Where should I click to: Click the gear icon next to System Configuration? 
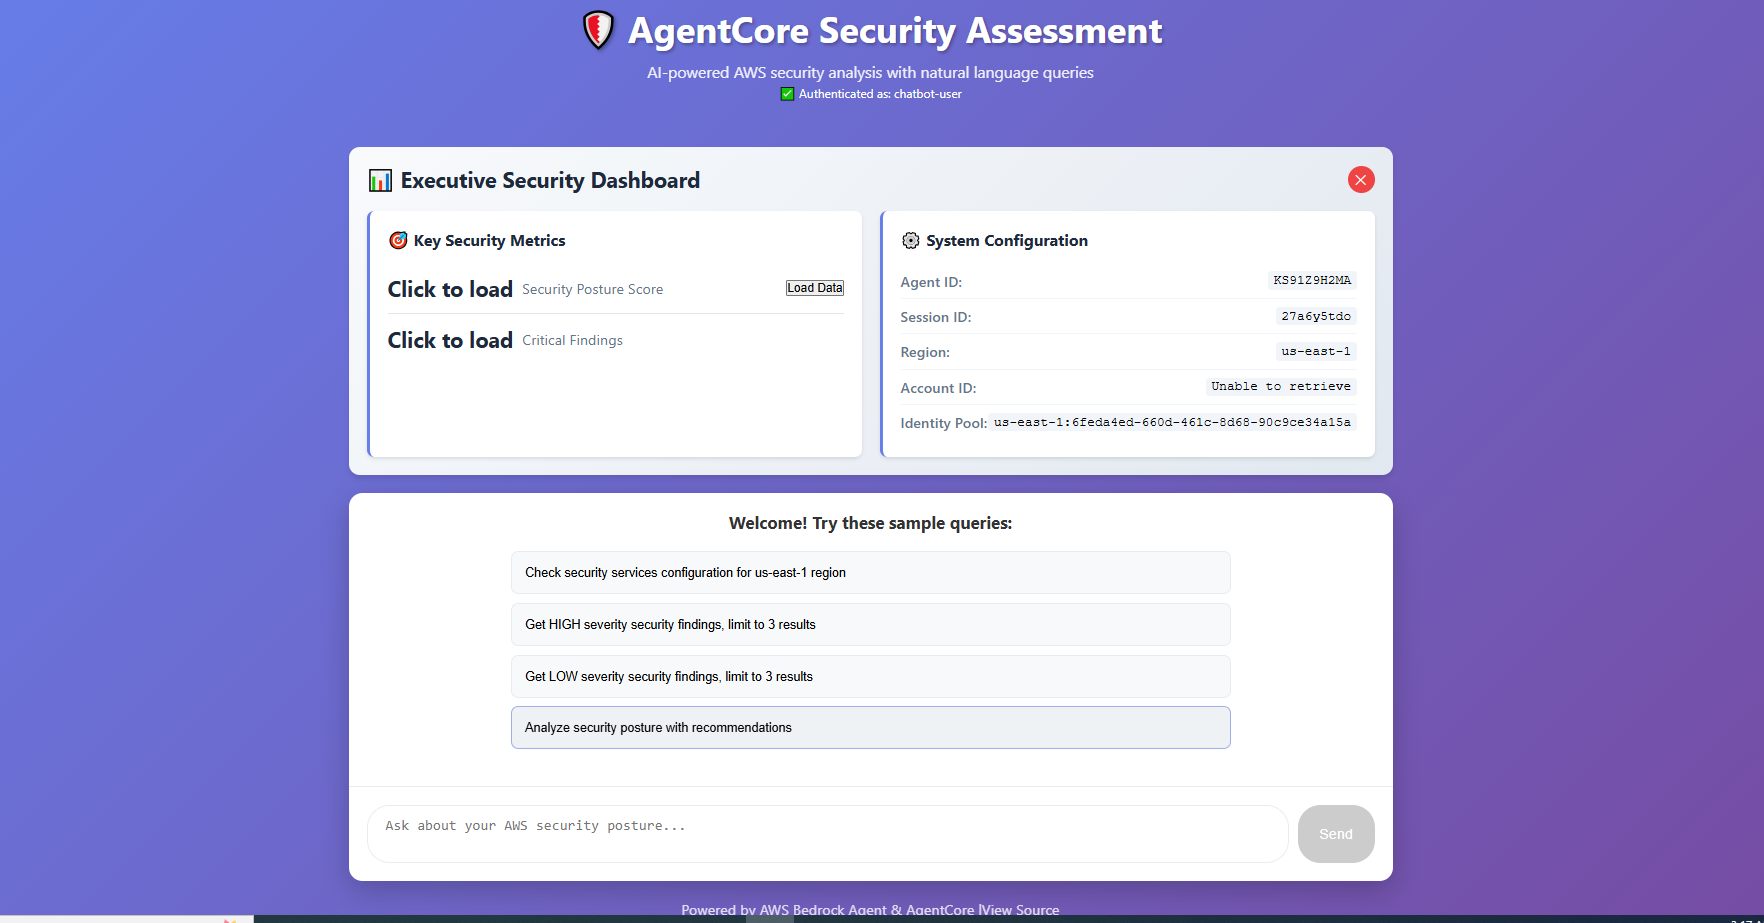[910, 240]
